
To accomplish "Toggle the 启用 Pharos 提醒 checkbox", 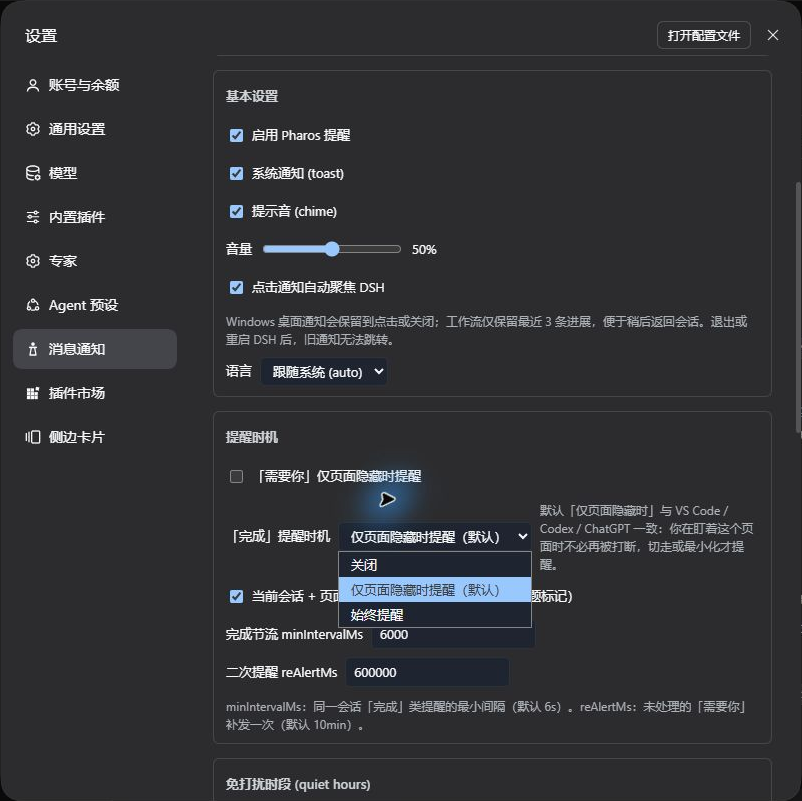I will 236,135.
